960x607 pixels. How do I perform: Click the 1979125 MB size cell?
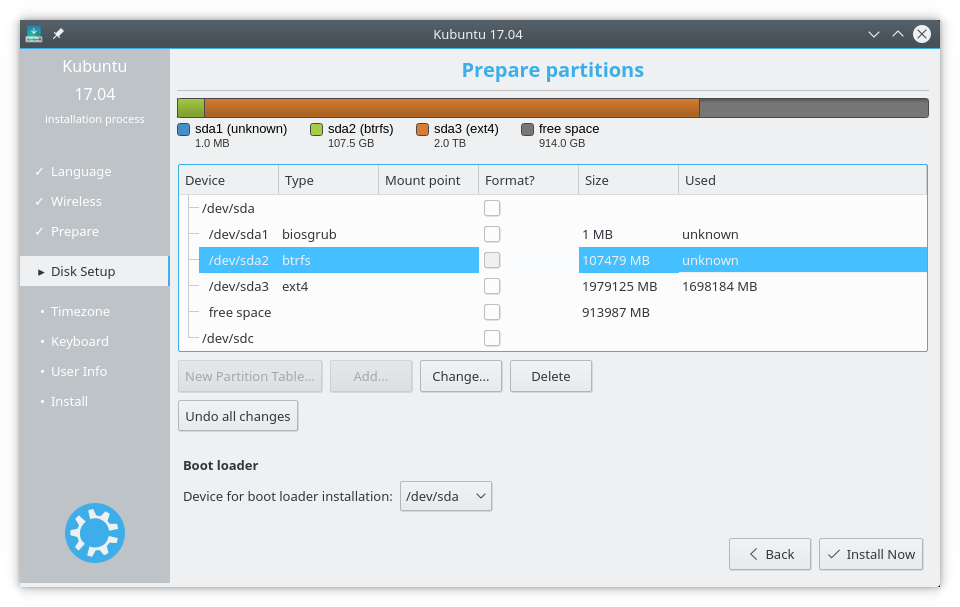620,286
